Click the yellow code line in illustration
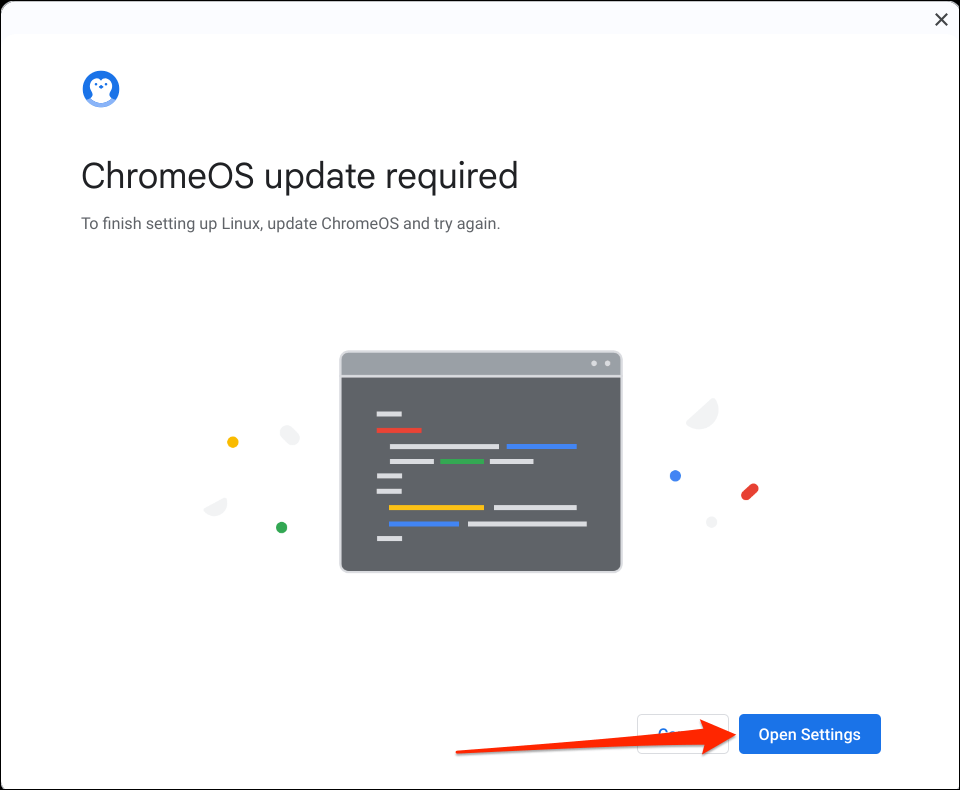 [436, 508]
